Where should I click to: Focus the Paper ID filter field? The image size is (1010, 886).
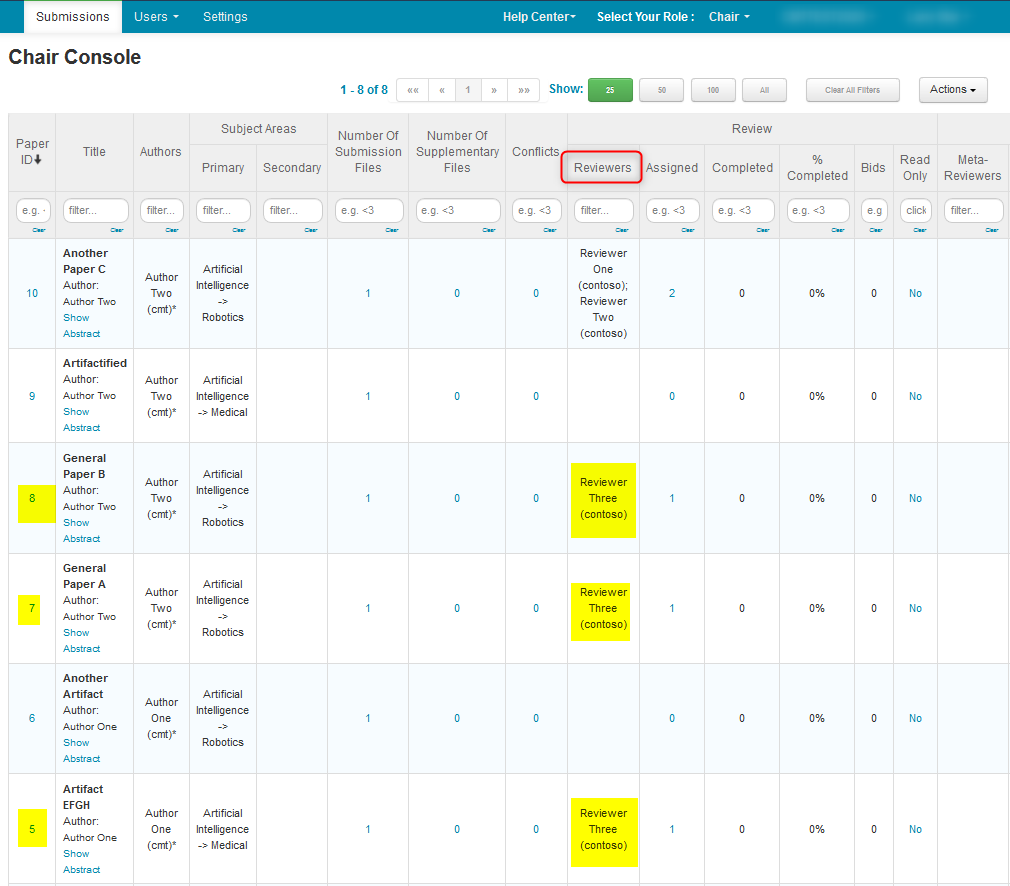pyautogui.click(x=33, y=211)
